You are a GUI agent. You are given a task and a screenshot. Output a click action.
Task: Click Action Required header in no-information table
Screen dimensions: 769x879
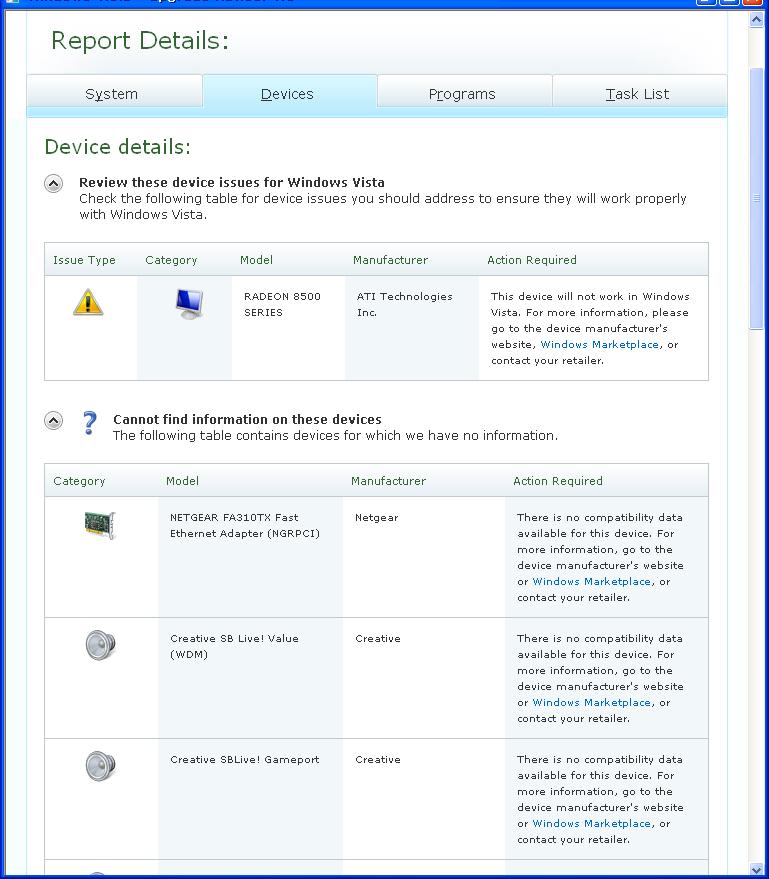click(x=558, y=481)
